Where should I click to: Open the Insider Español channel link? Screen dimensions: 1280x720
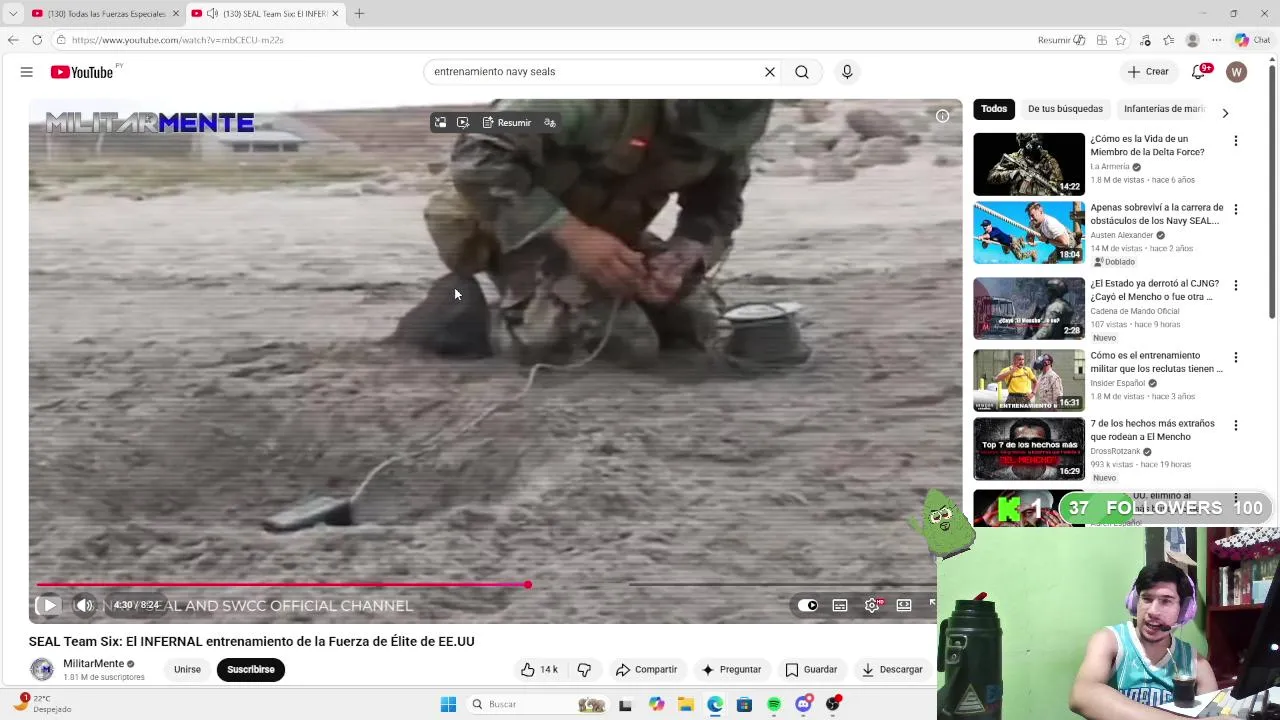pos(1118,383)
